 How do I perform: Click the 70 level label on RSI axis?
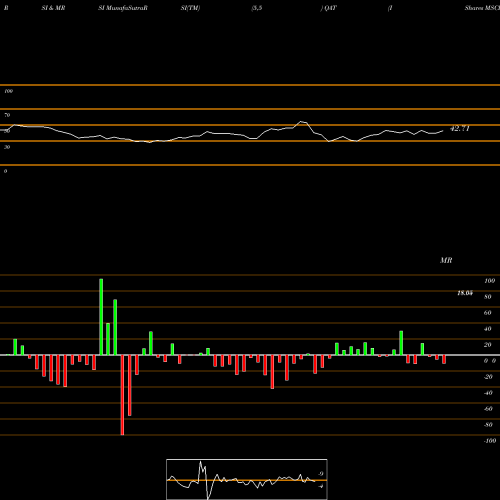coord(7,115)
